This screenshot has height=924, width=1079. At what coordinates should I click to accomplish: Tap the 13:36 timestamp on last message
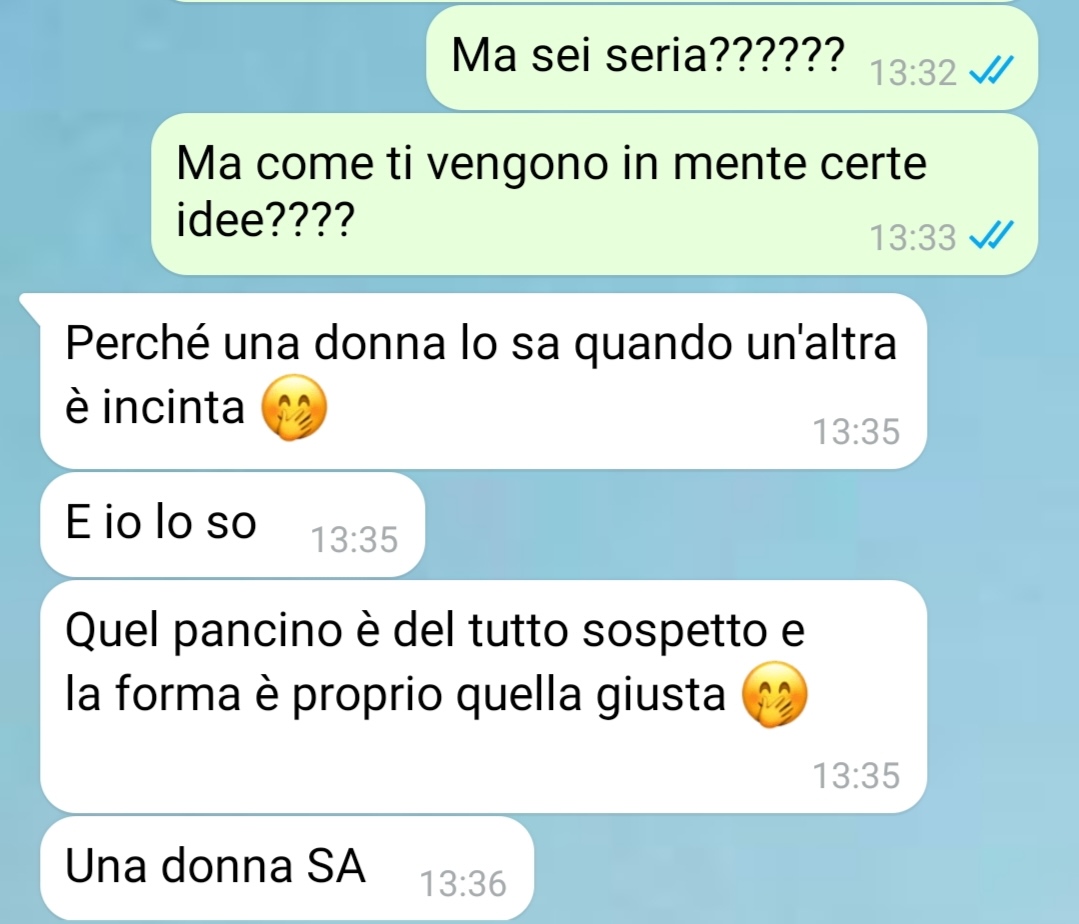click(x=463, y=884)
